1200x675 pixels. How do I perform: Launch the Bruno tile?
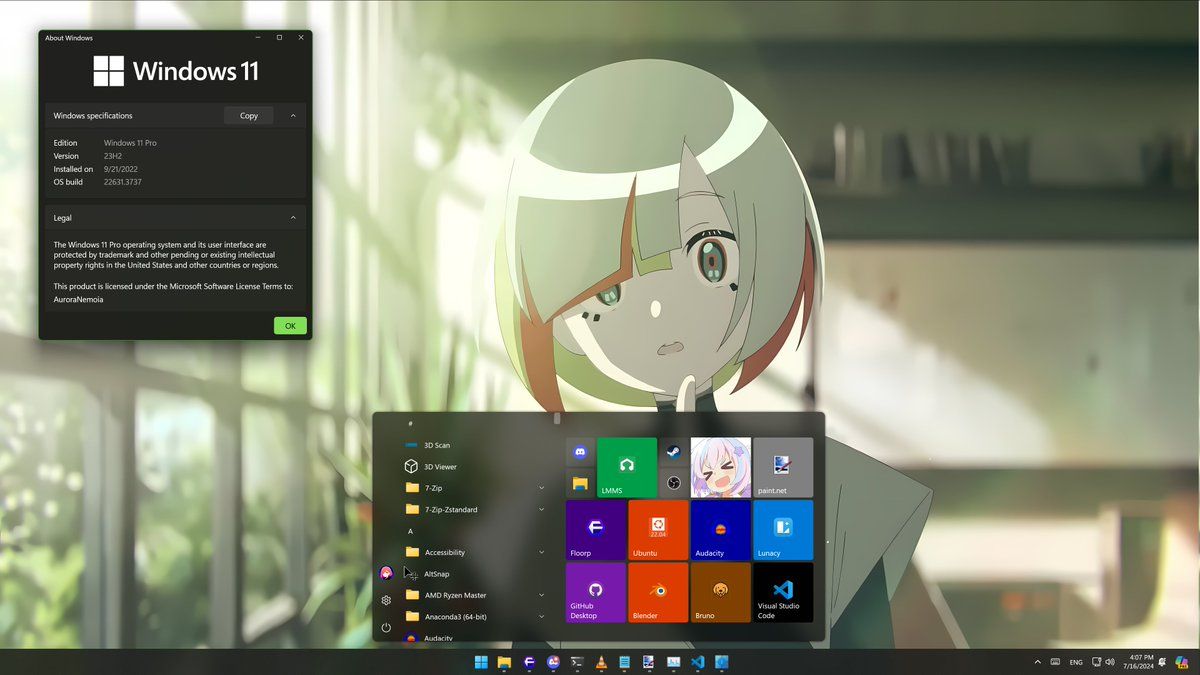(720, 592)
